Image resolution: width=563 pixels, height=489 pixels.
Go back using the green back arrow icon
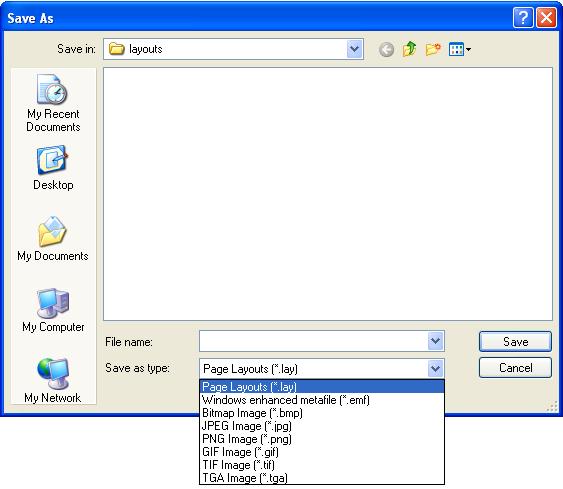386,50
